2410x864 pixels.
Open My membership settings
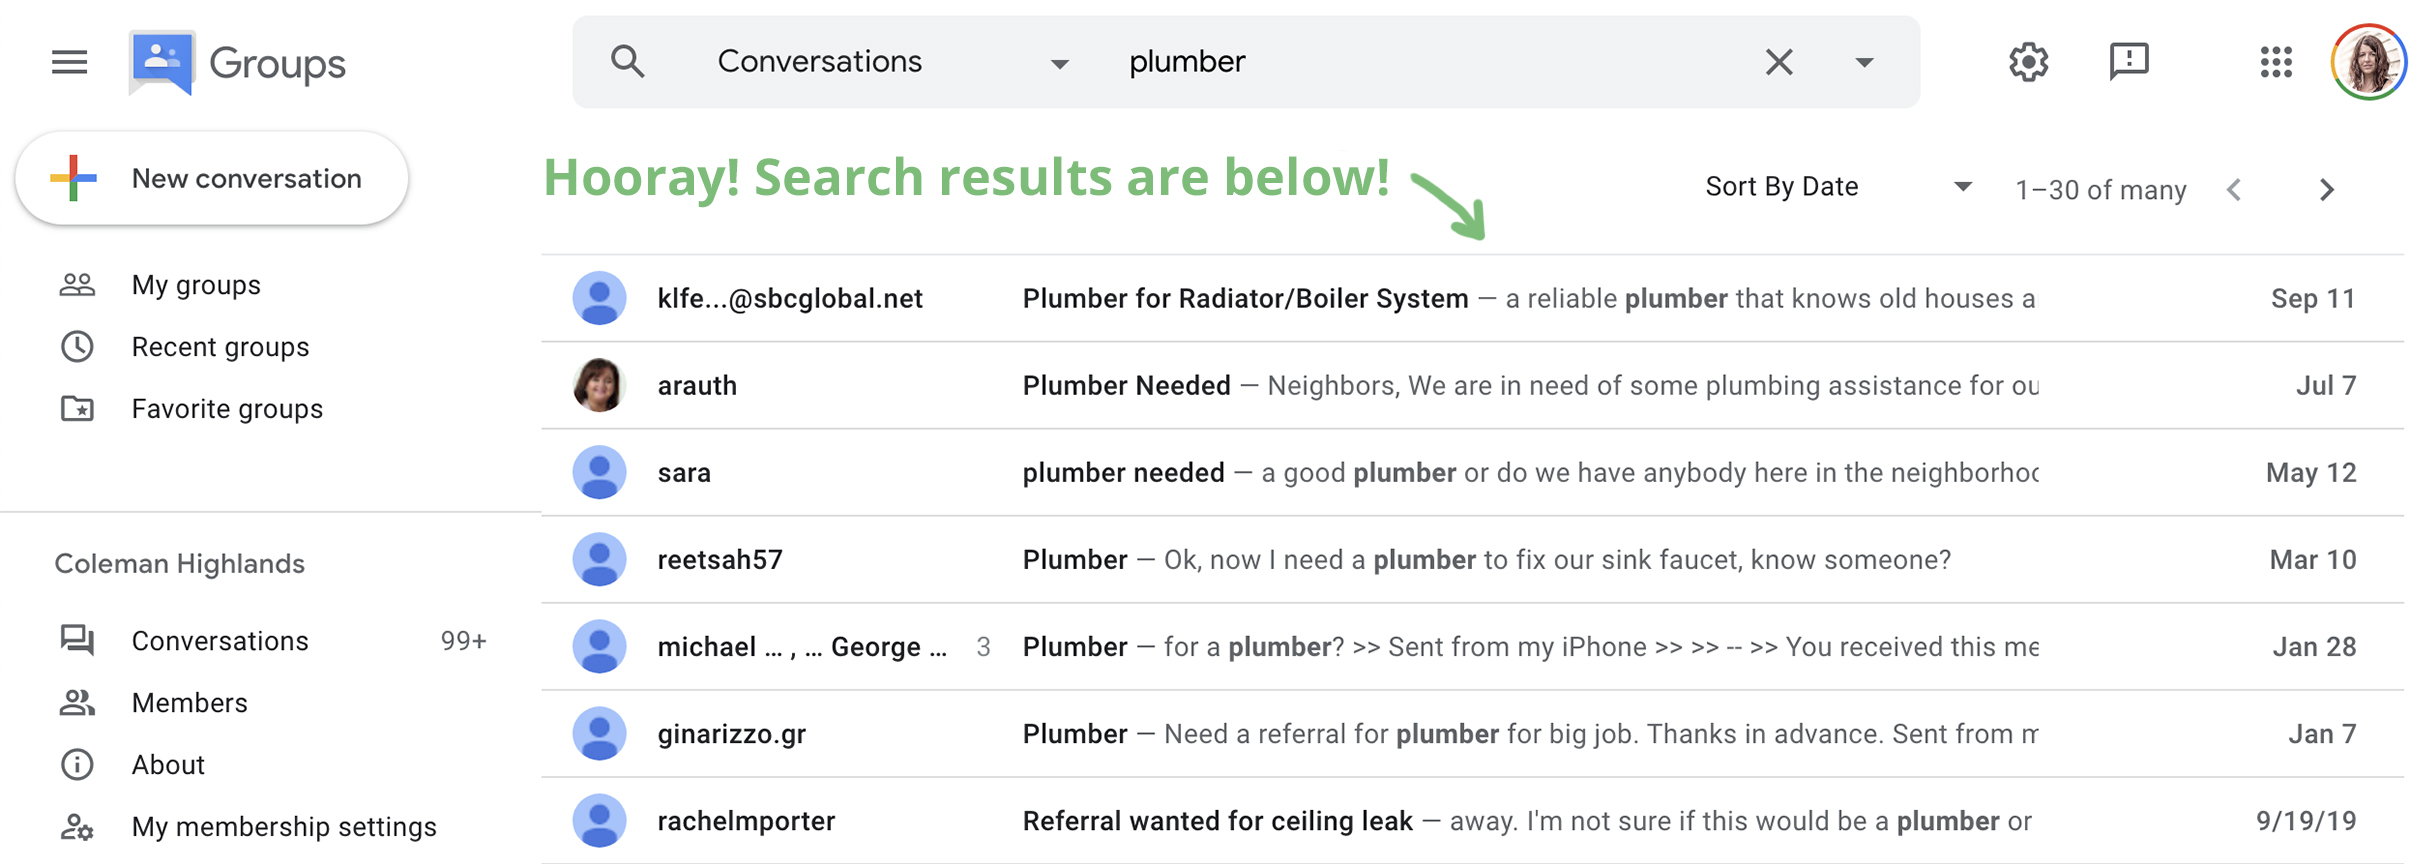284,827
